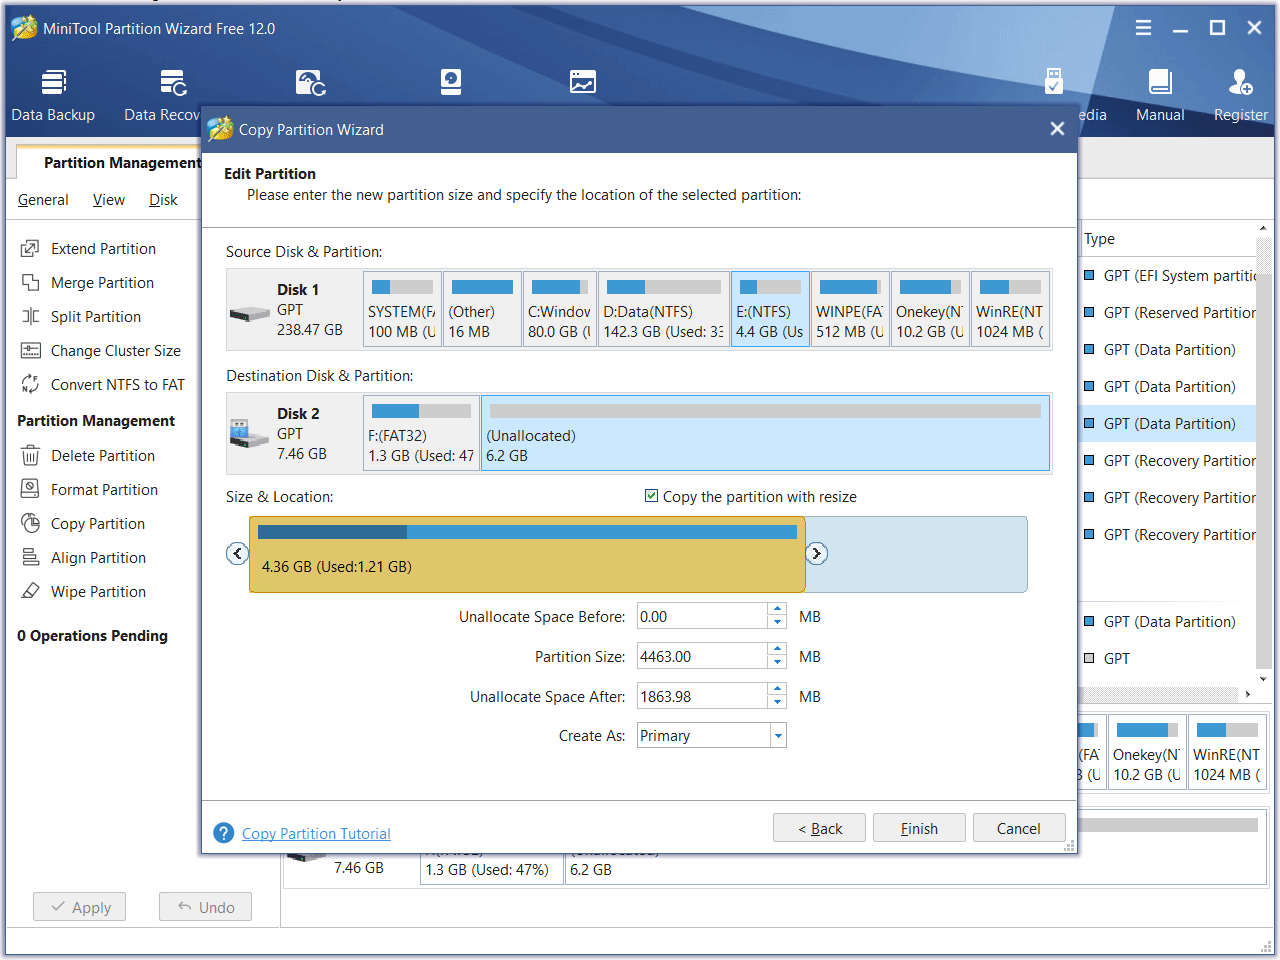
Task: Close the Copy Partition Wizard dialog
Action: click(x=1057, y=129)
